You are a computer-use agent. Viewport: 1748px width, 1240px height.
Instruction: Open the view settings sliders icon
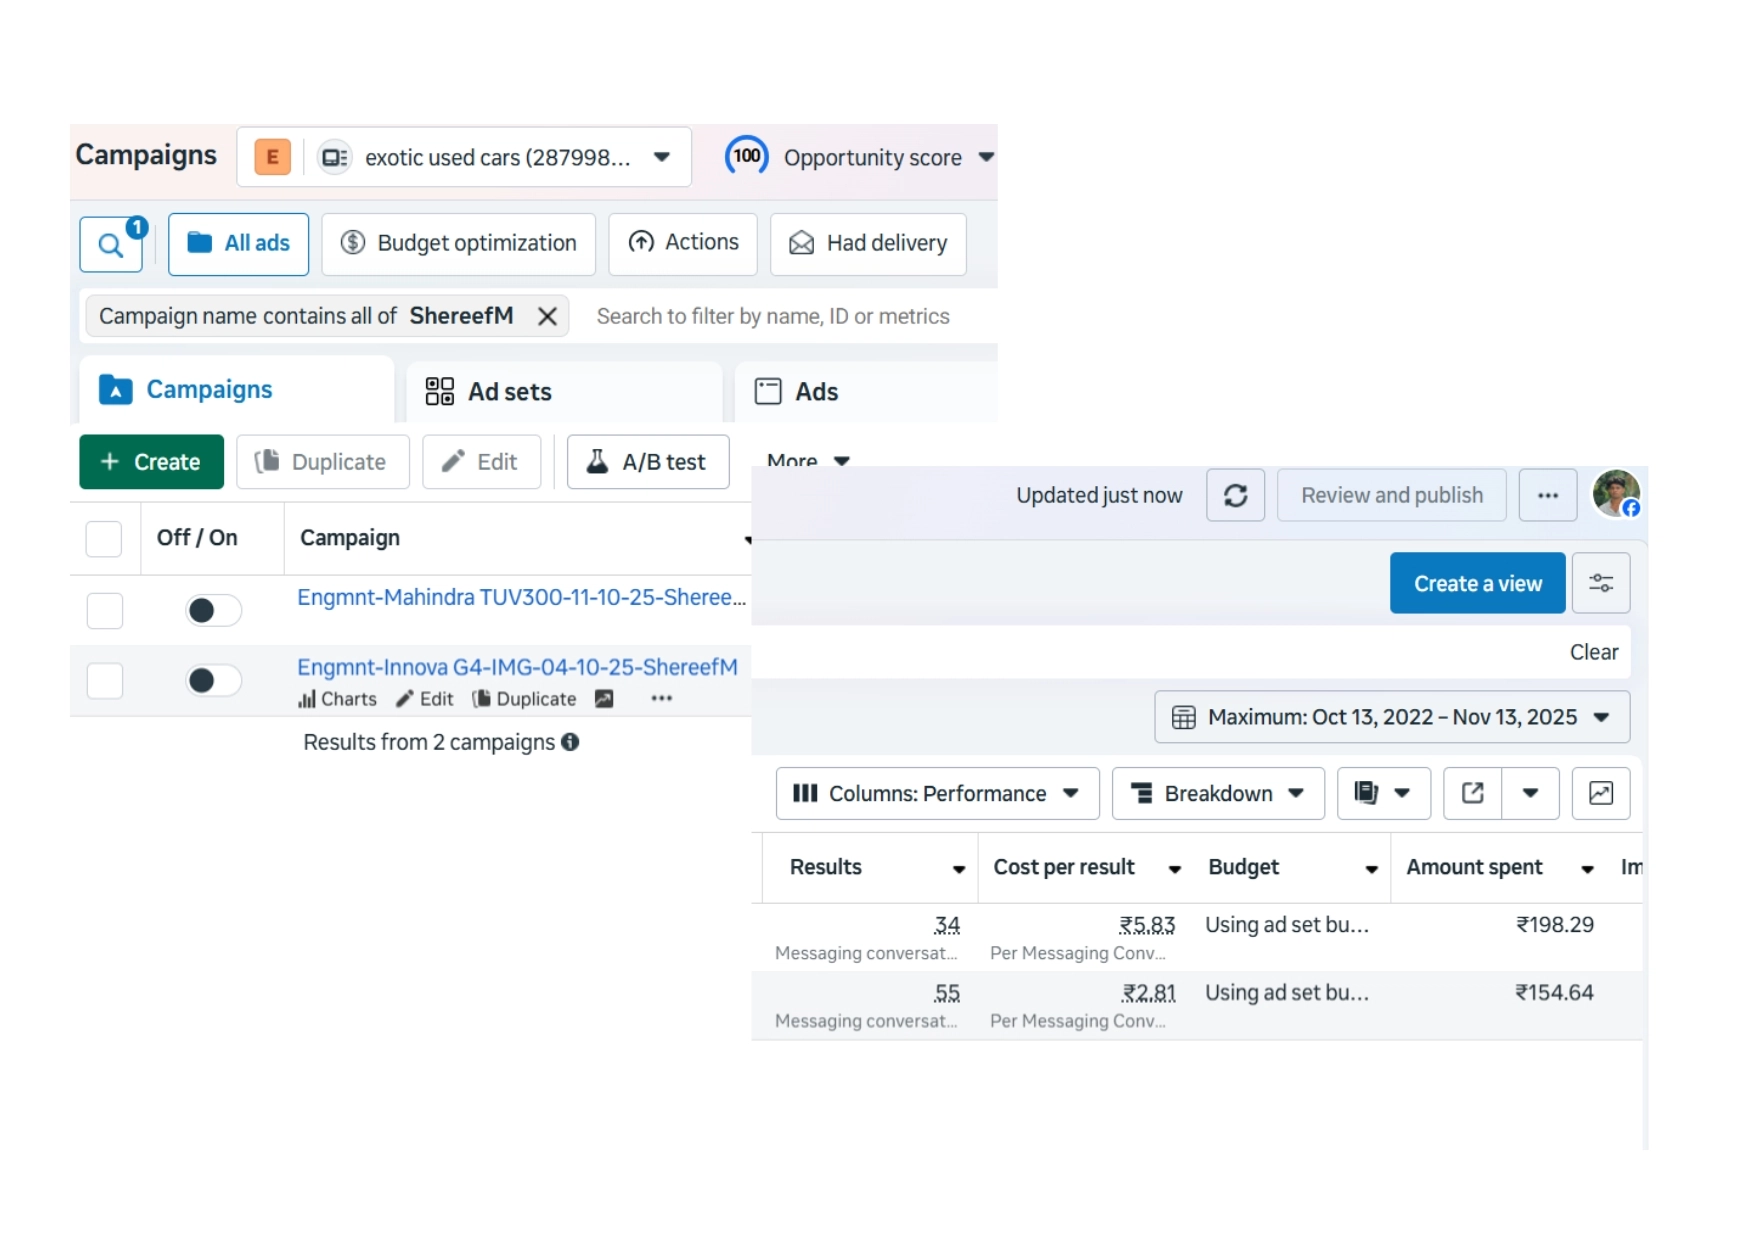tap(1600, 584)
